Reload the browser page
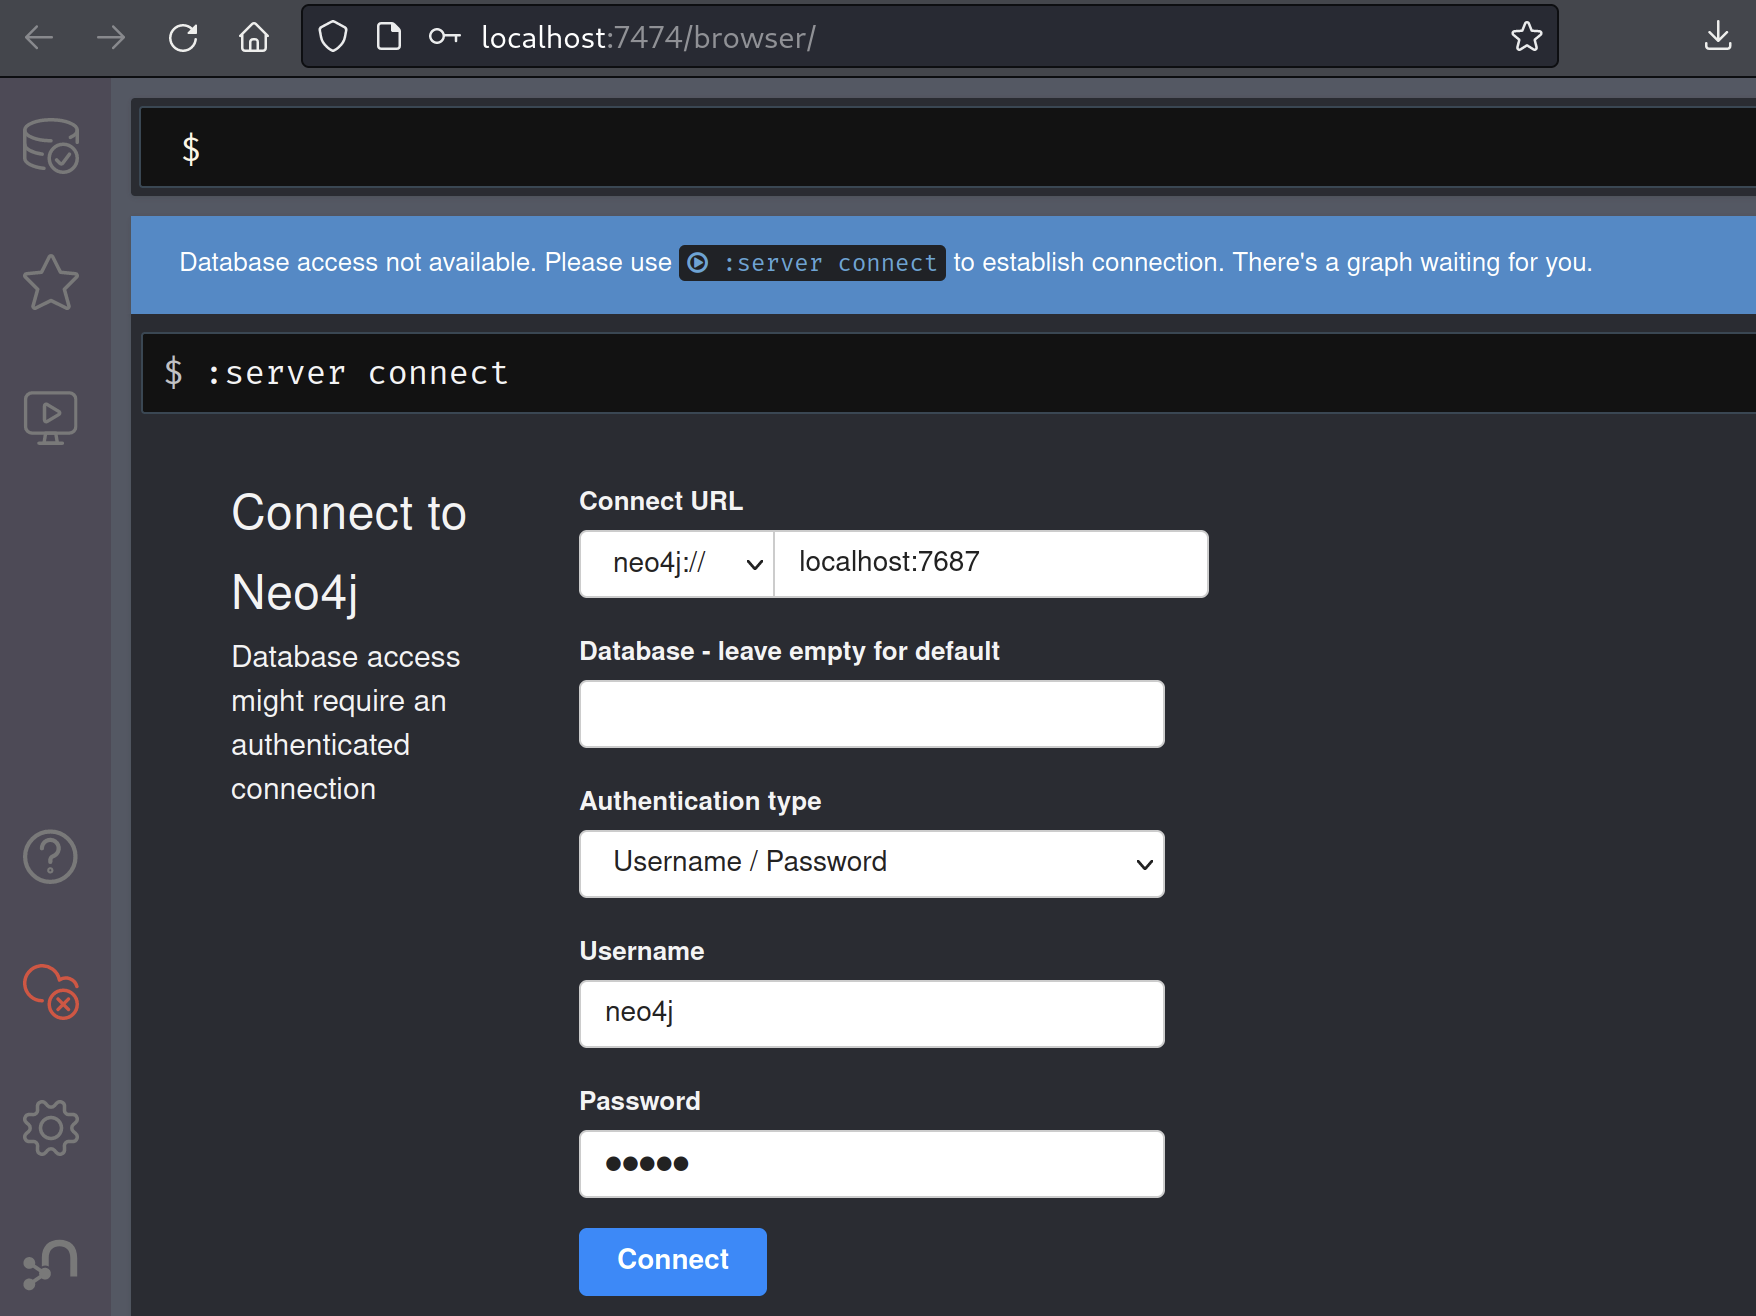1756x1316 pixels. [x=183, y=37]
